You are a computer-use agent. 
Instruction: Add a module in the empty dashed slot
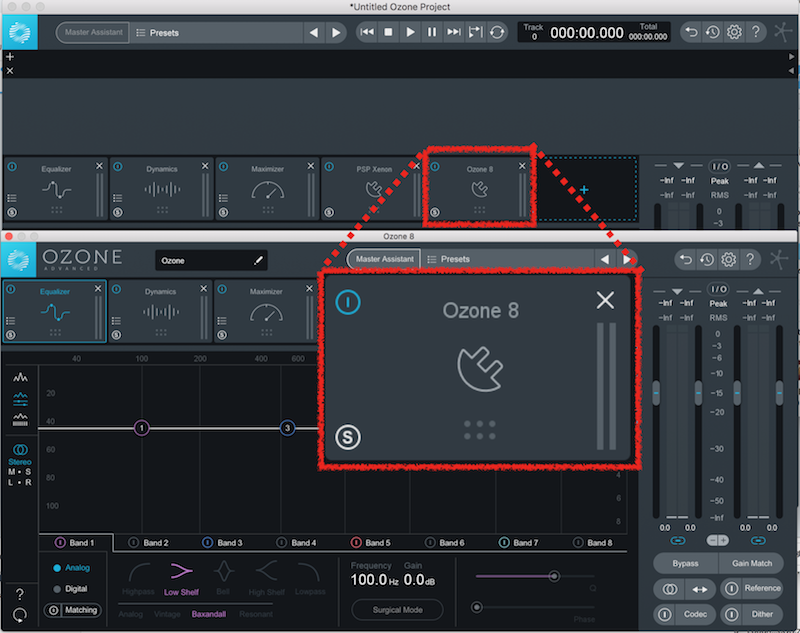(x=584, y=190)
